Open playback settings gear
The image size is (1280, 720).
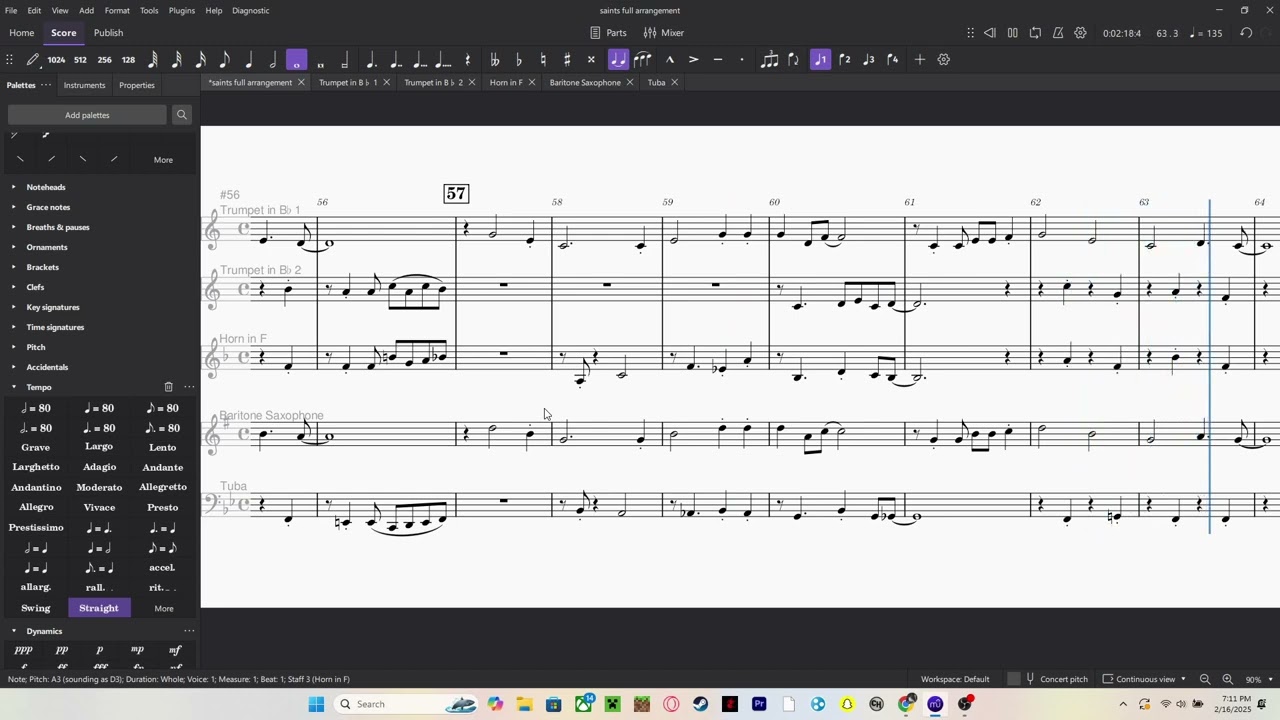[x=1080, y=33]
